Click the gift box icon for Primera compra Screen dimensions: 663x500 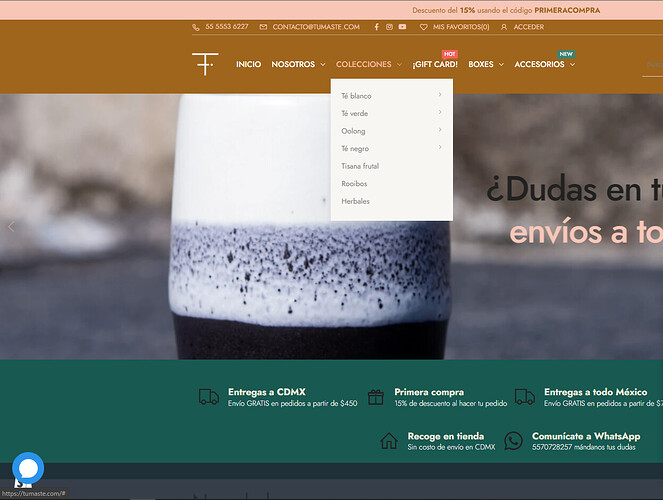pyautogui.click(x=375, y=397)
